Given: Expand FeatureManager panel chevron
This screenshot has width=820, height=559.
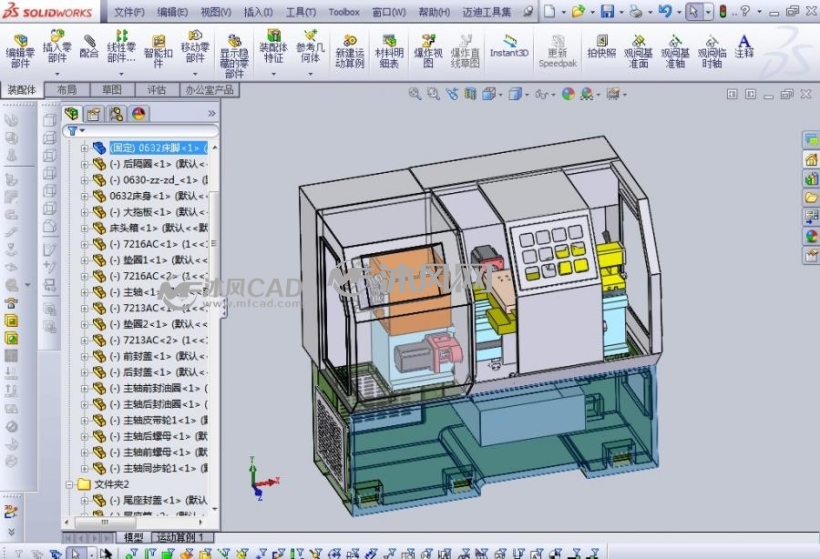Looking at the screenshot, I should pos(211,113).
